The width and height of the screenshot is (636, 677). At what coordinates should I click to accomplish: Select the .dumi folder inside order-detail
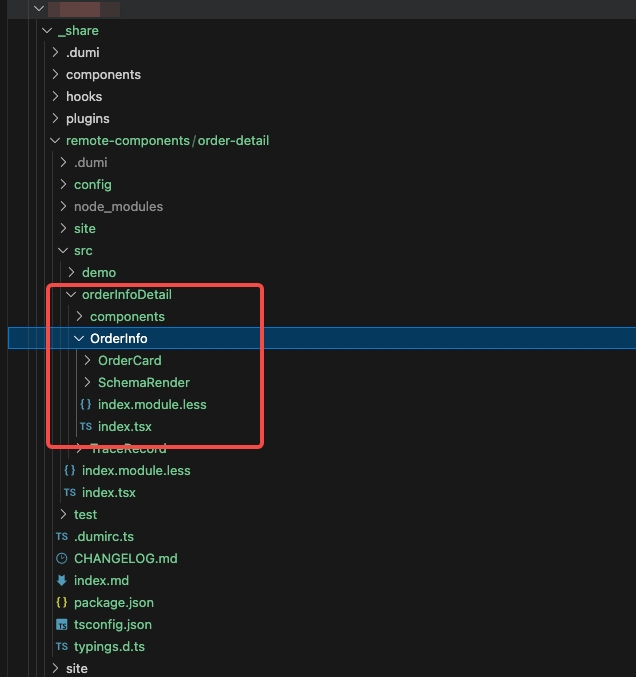point(91,162)
